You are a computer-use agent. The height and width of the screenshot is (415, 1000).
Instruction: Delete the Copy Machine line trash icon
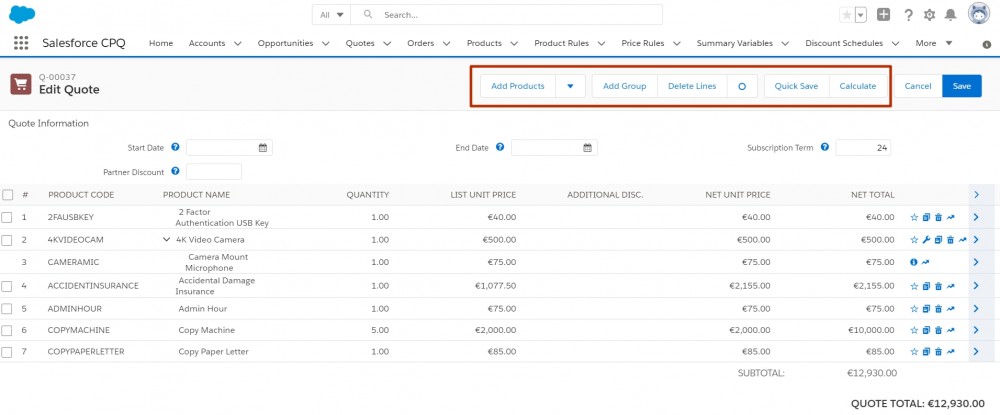pos(938,330)
